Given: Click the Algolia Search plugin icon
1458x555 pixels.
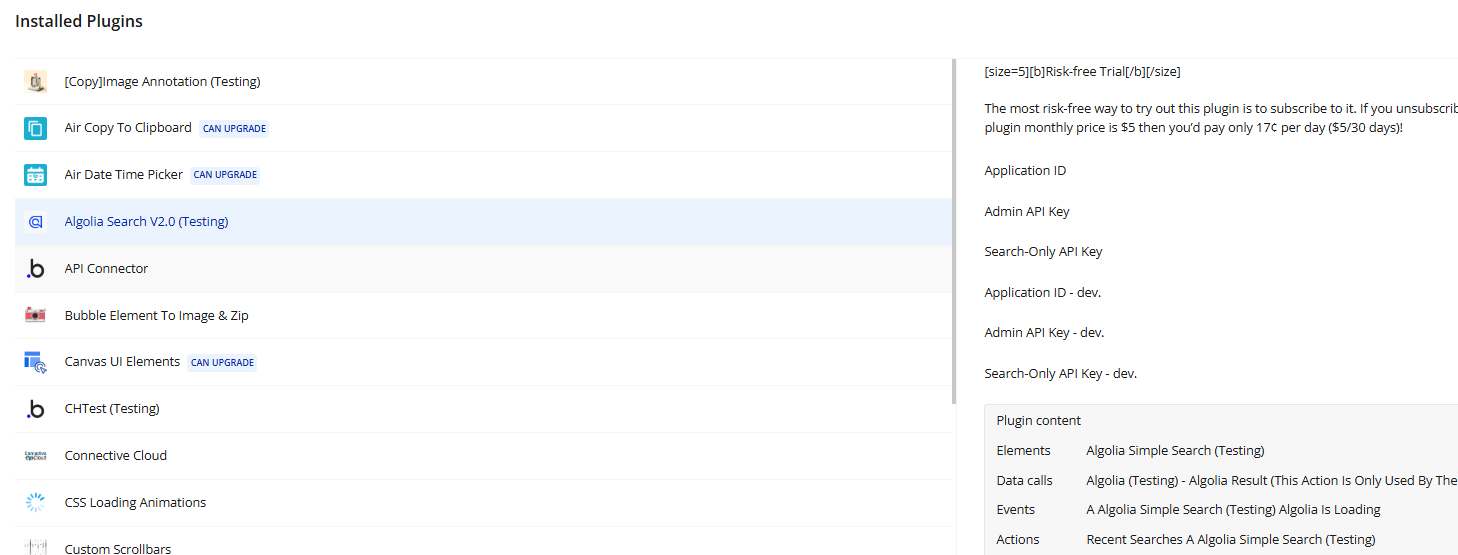Looking at the screenshot, I should [x=36, y=222].
